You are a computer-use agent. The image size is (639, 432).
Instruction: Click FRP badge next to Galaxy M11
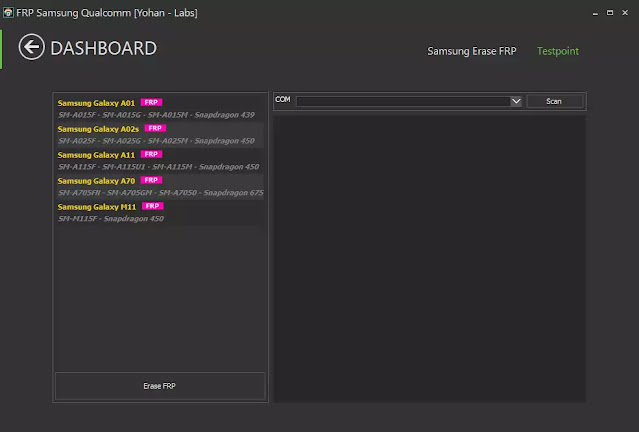point(152,206)
